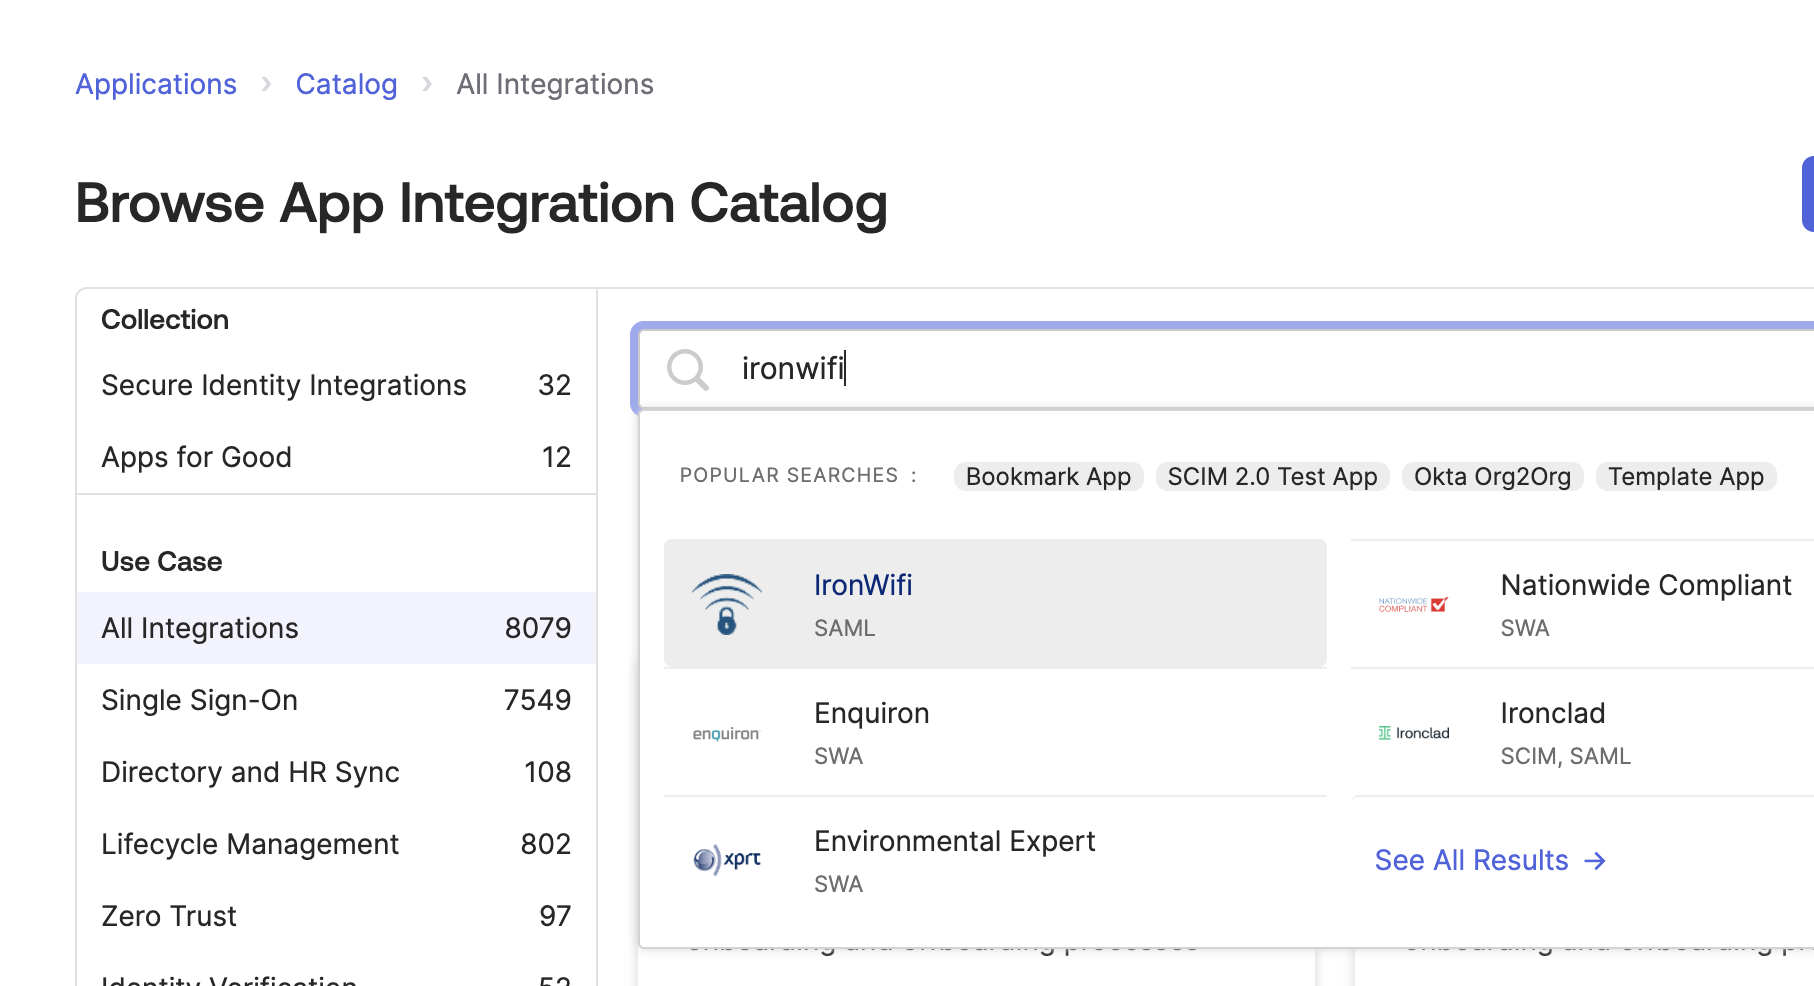Click See All Results link
This screenshot has width=1814, height=986.
pyautogui.click(x=1490, y=860)
